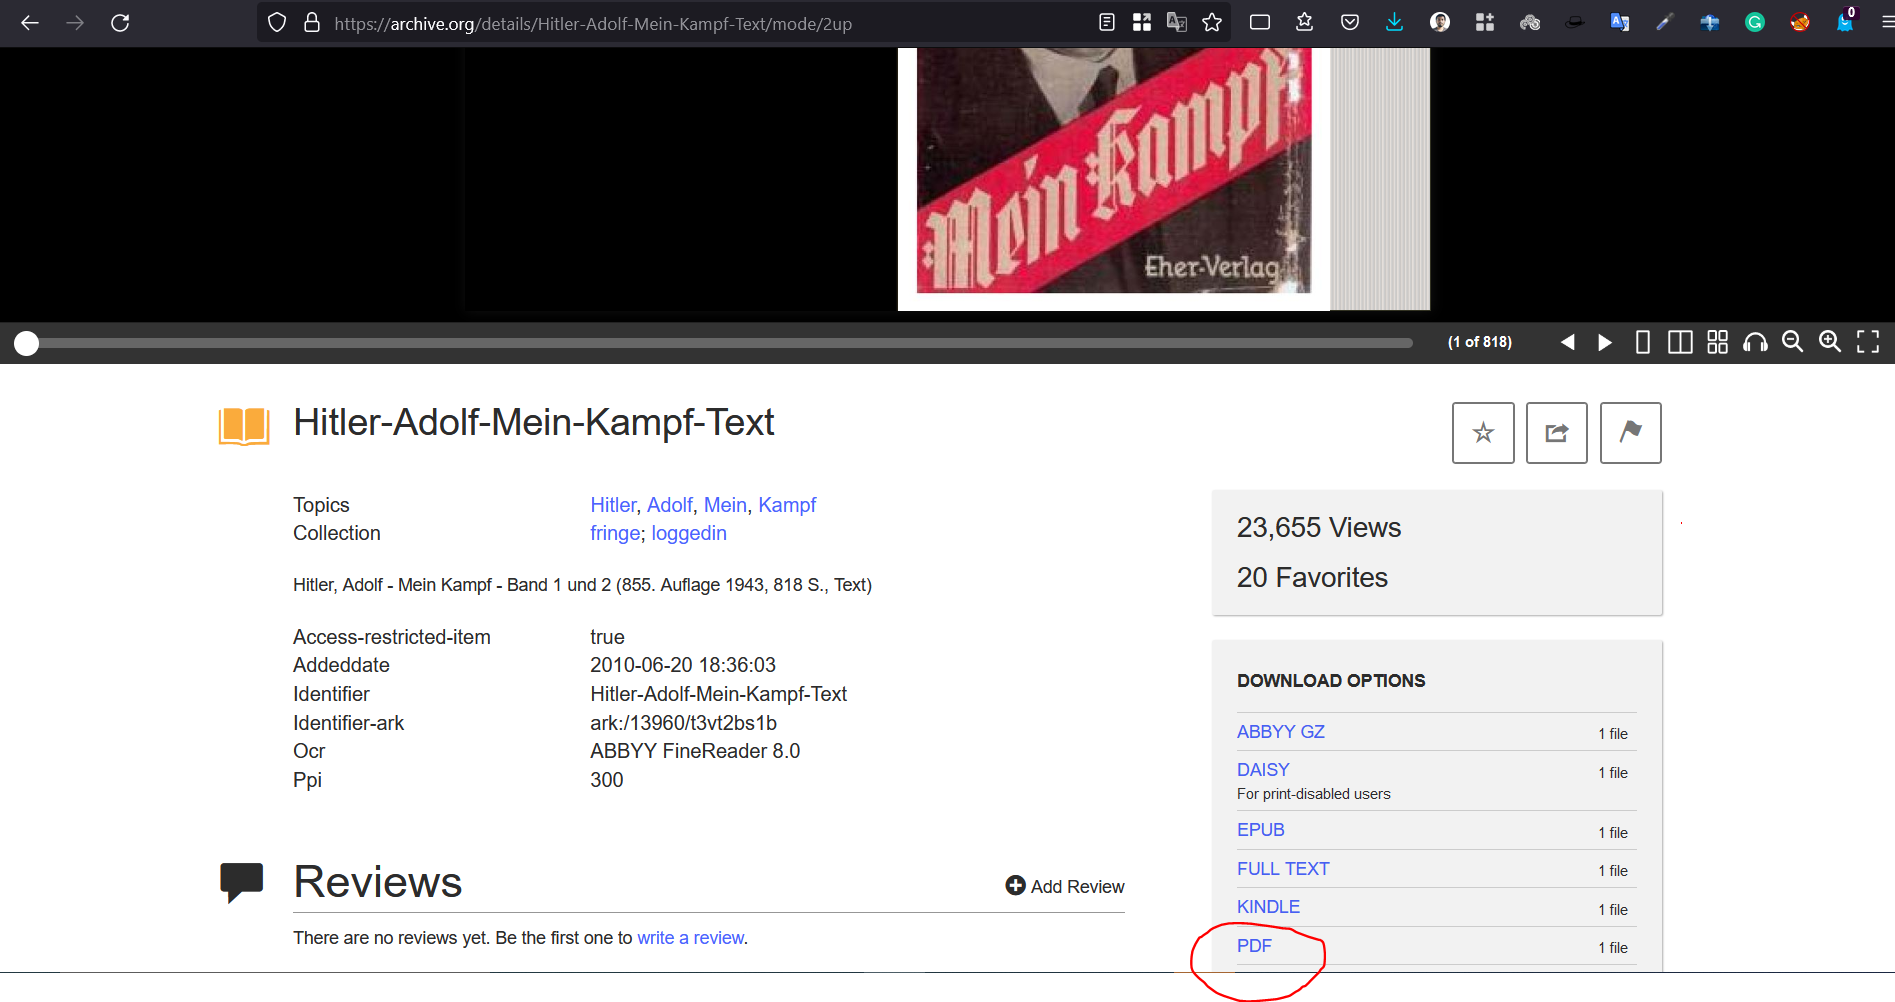Click the texts book icon beside title
The width and height of the screenshot is (1895, 1002).
coord(244,426)
